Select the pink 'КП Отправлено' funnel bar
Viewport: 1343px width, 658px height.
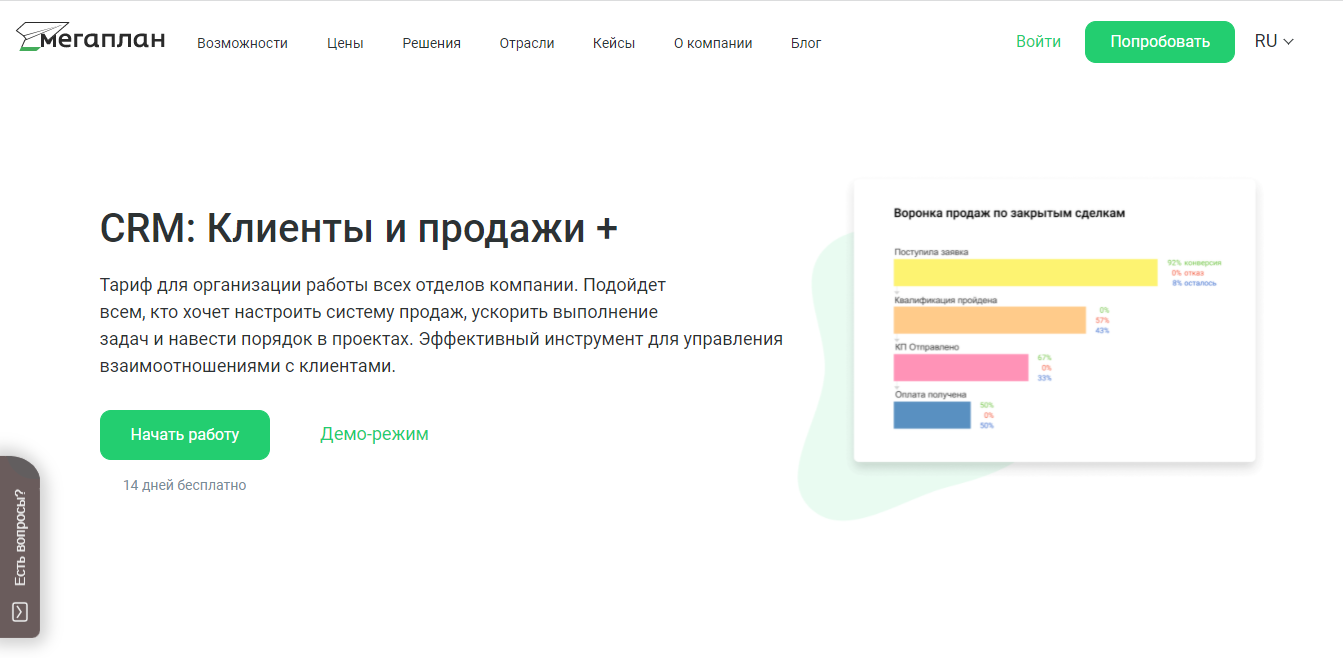tap(958, 367)
